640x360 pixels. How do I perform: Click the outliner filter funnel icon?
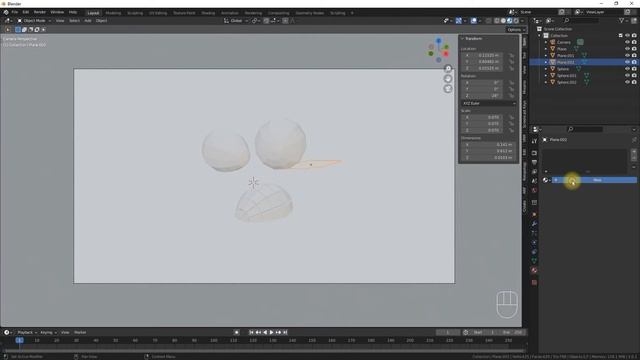(621, 20)
